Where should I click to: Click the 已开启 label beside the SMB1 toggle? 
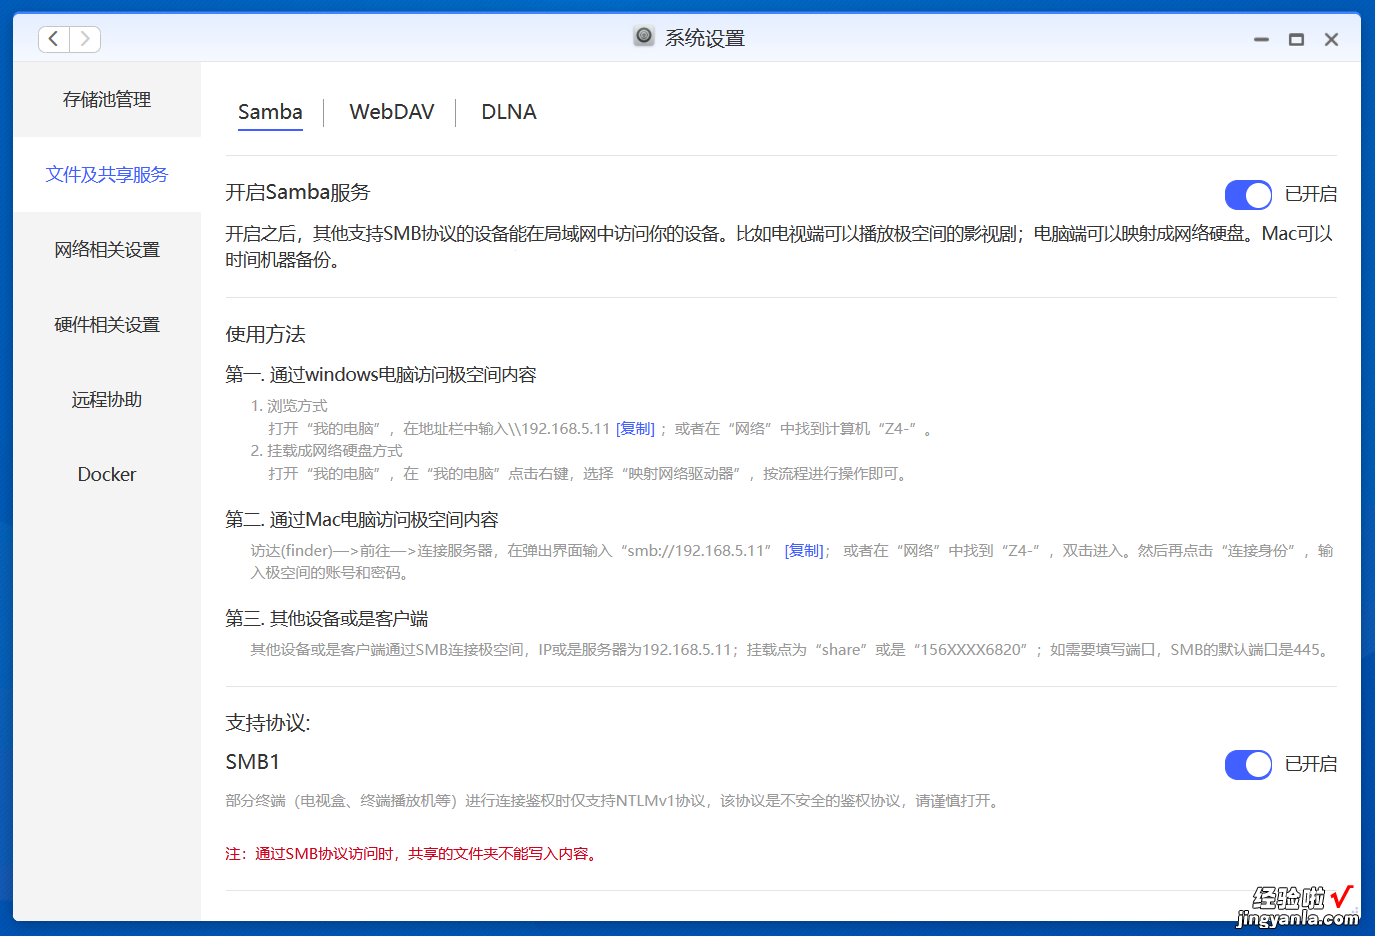(1310, 764)
